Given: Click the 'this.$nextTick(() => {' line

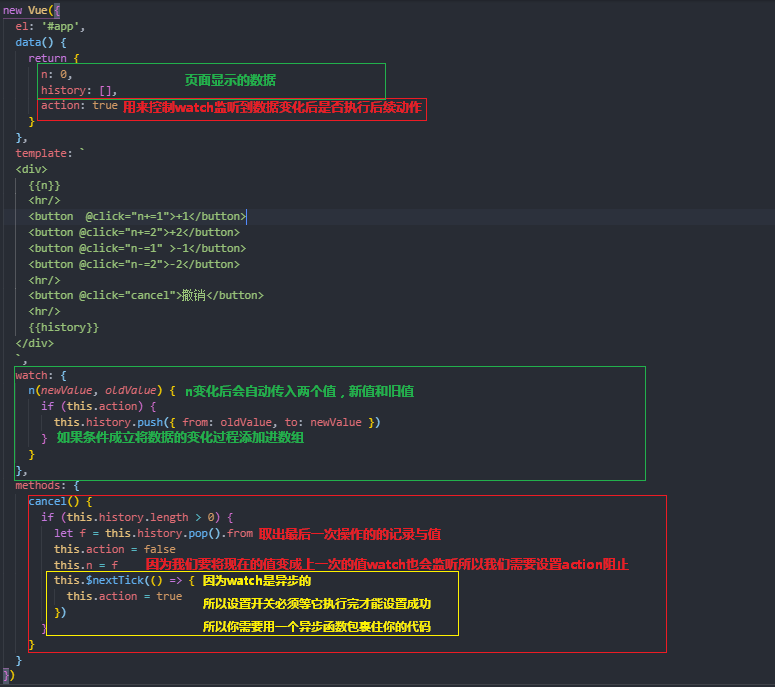Looking at the screenshot, I should [124, 580].
